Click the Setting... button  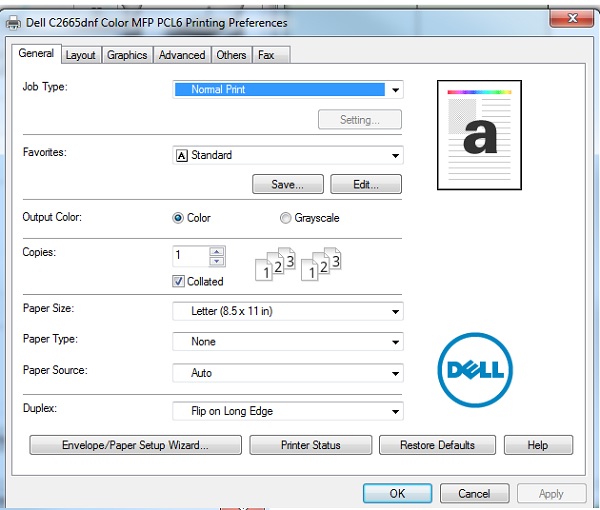point(360,120)
